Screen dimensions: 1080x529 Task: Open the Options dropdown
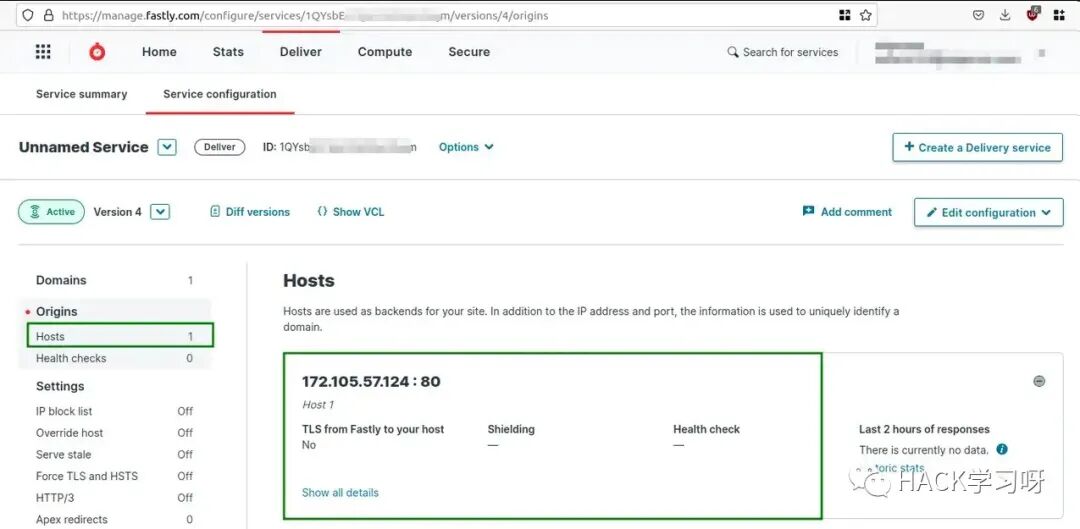[466, 147]
